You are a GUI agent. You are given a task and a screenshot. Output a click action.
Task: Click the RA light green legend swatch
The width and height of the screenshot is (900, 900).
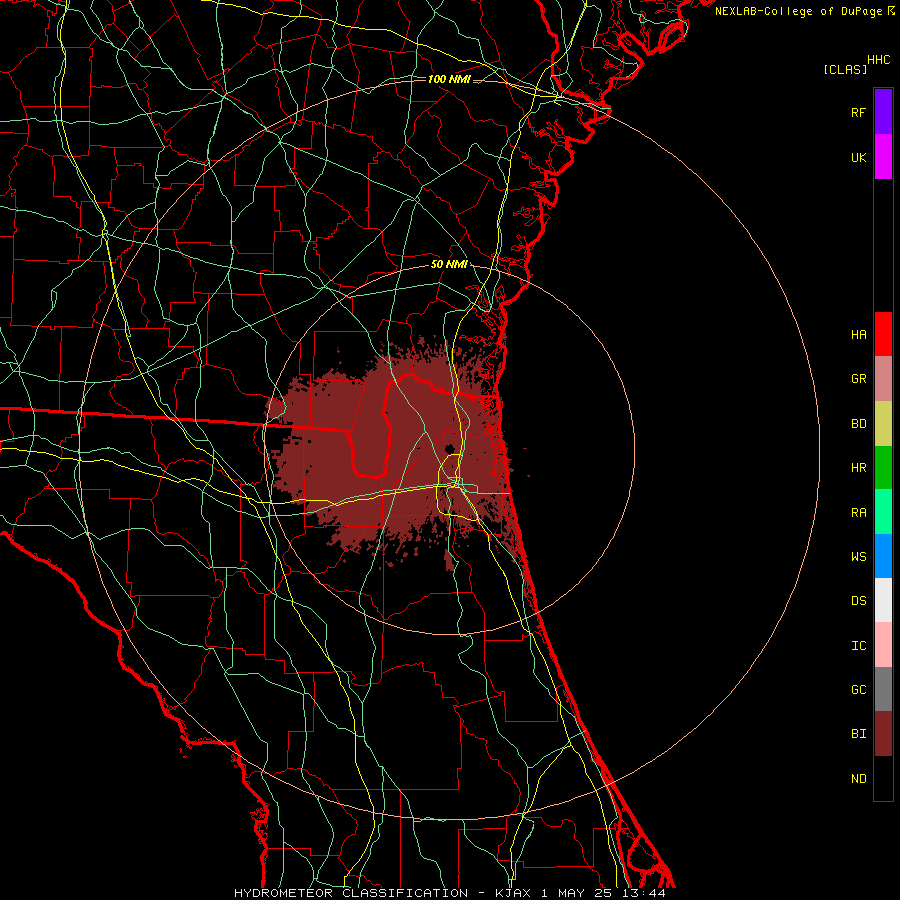click(883, 512)
